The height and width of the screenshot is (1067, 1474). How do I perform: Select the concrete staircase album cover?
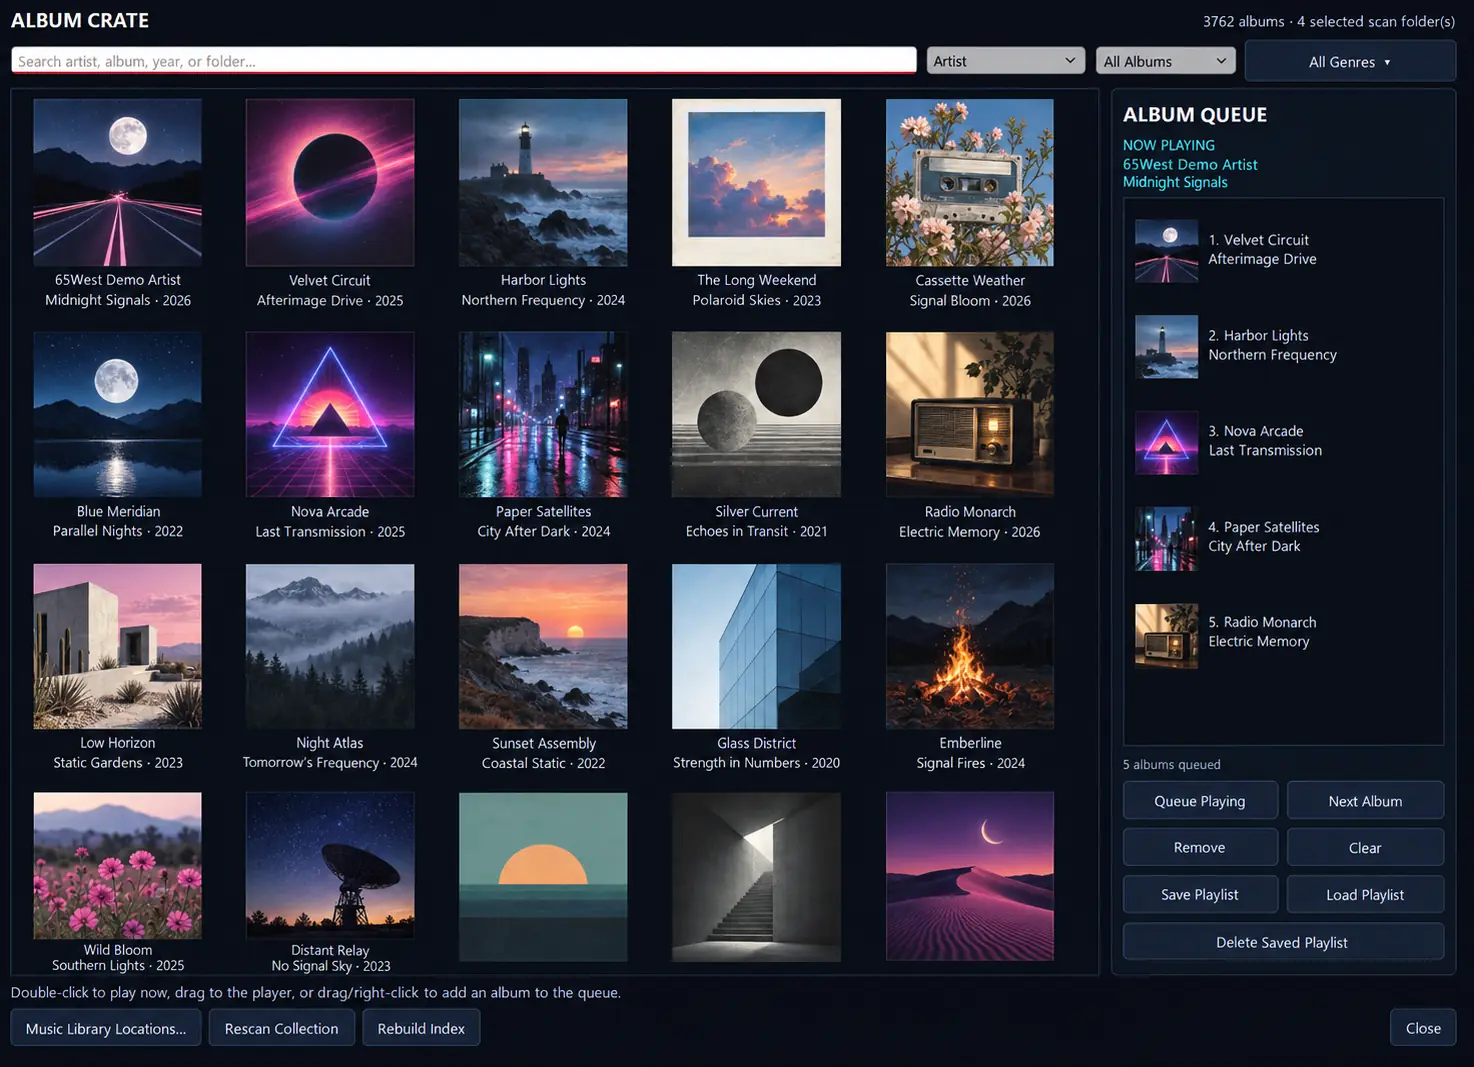click(756, 877)
